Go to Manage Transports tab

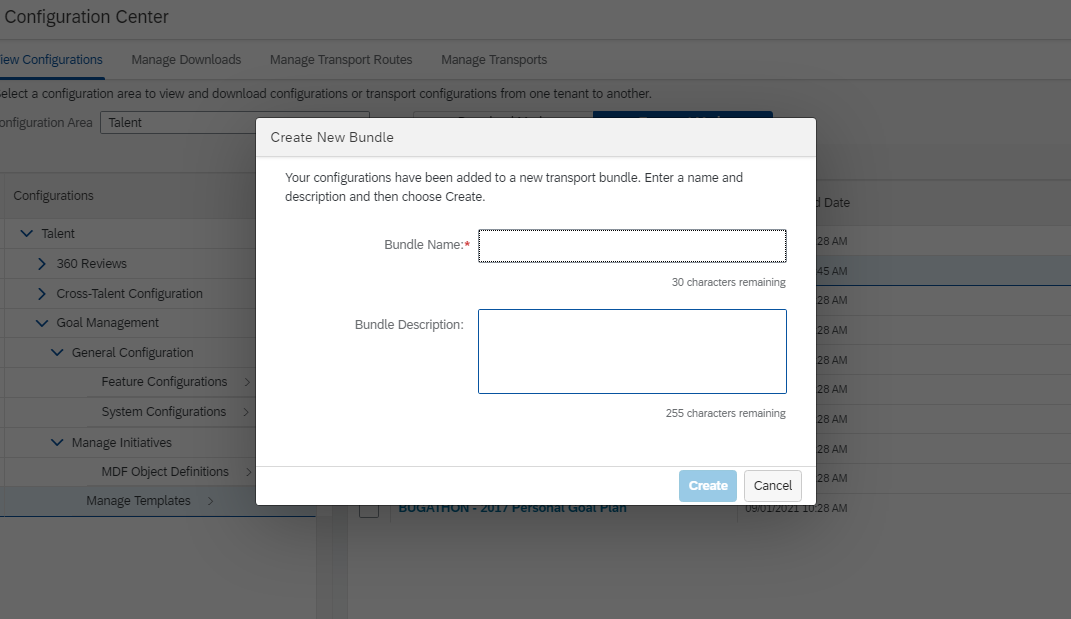tap(494, 59)
